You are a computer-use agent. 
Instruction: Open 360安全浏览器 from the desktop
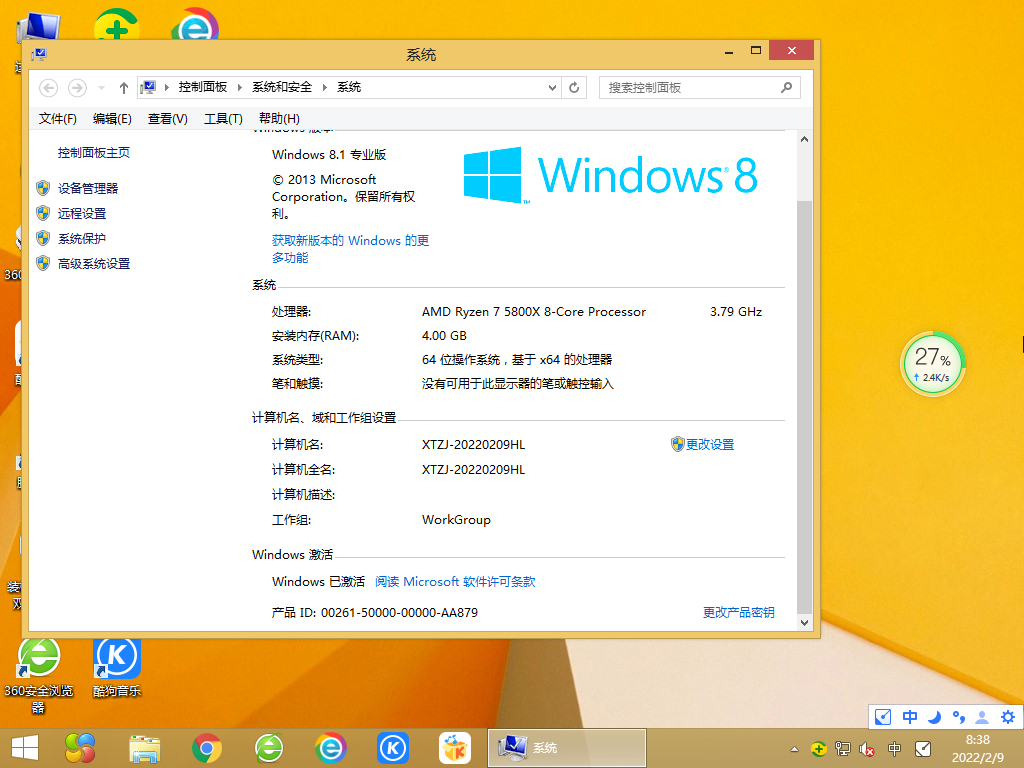pos(39,658)
